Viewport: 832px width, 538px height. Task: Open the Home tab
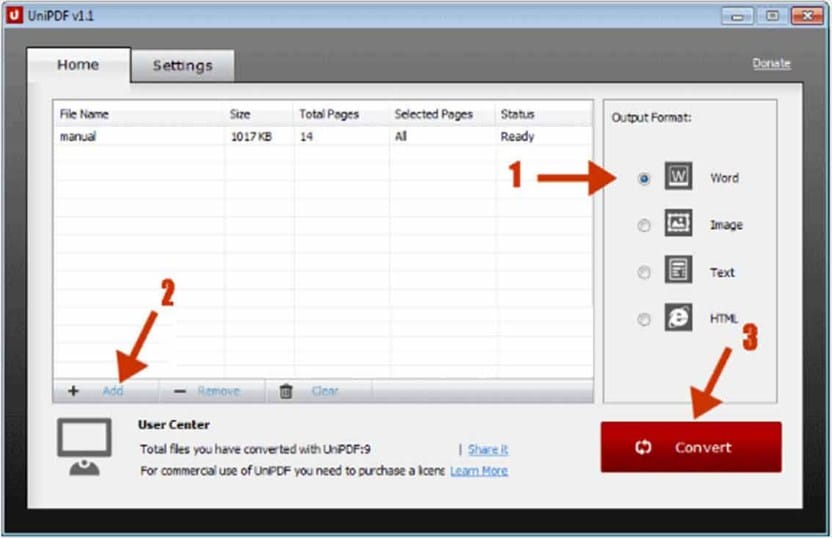tap(78, 65)
